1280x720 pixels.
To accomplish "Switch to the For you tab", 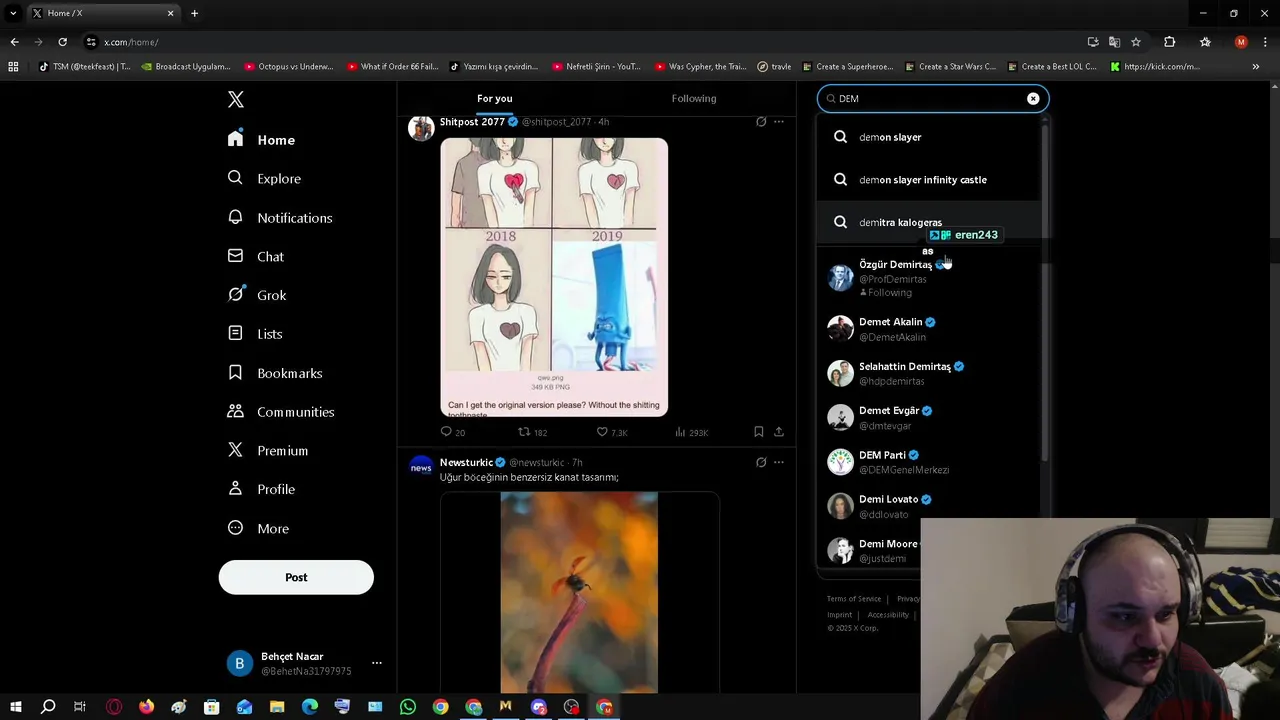I will [495, 98].
